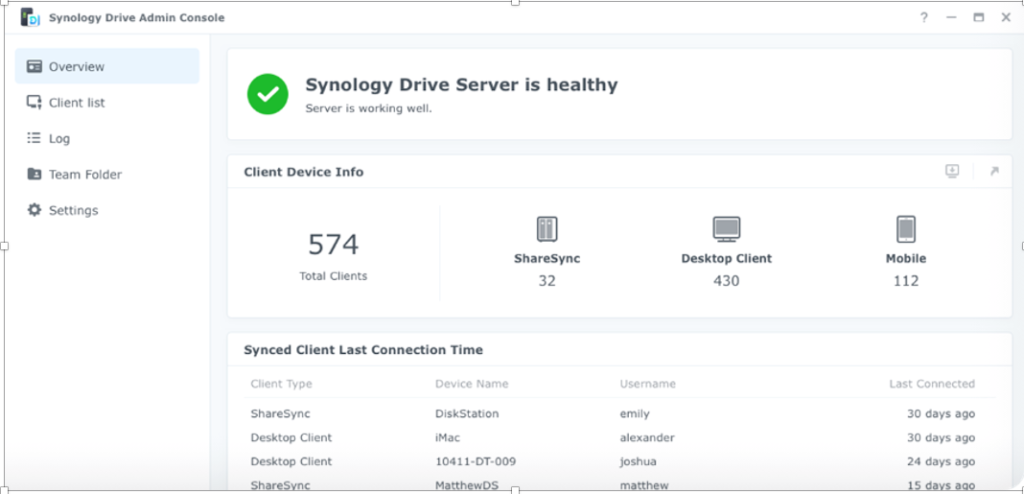This screenshot has height=494, width=1024.
Task: Click the Device Name column header
Action: (x=472, y=384)
